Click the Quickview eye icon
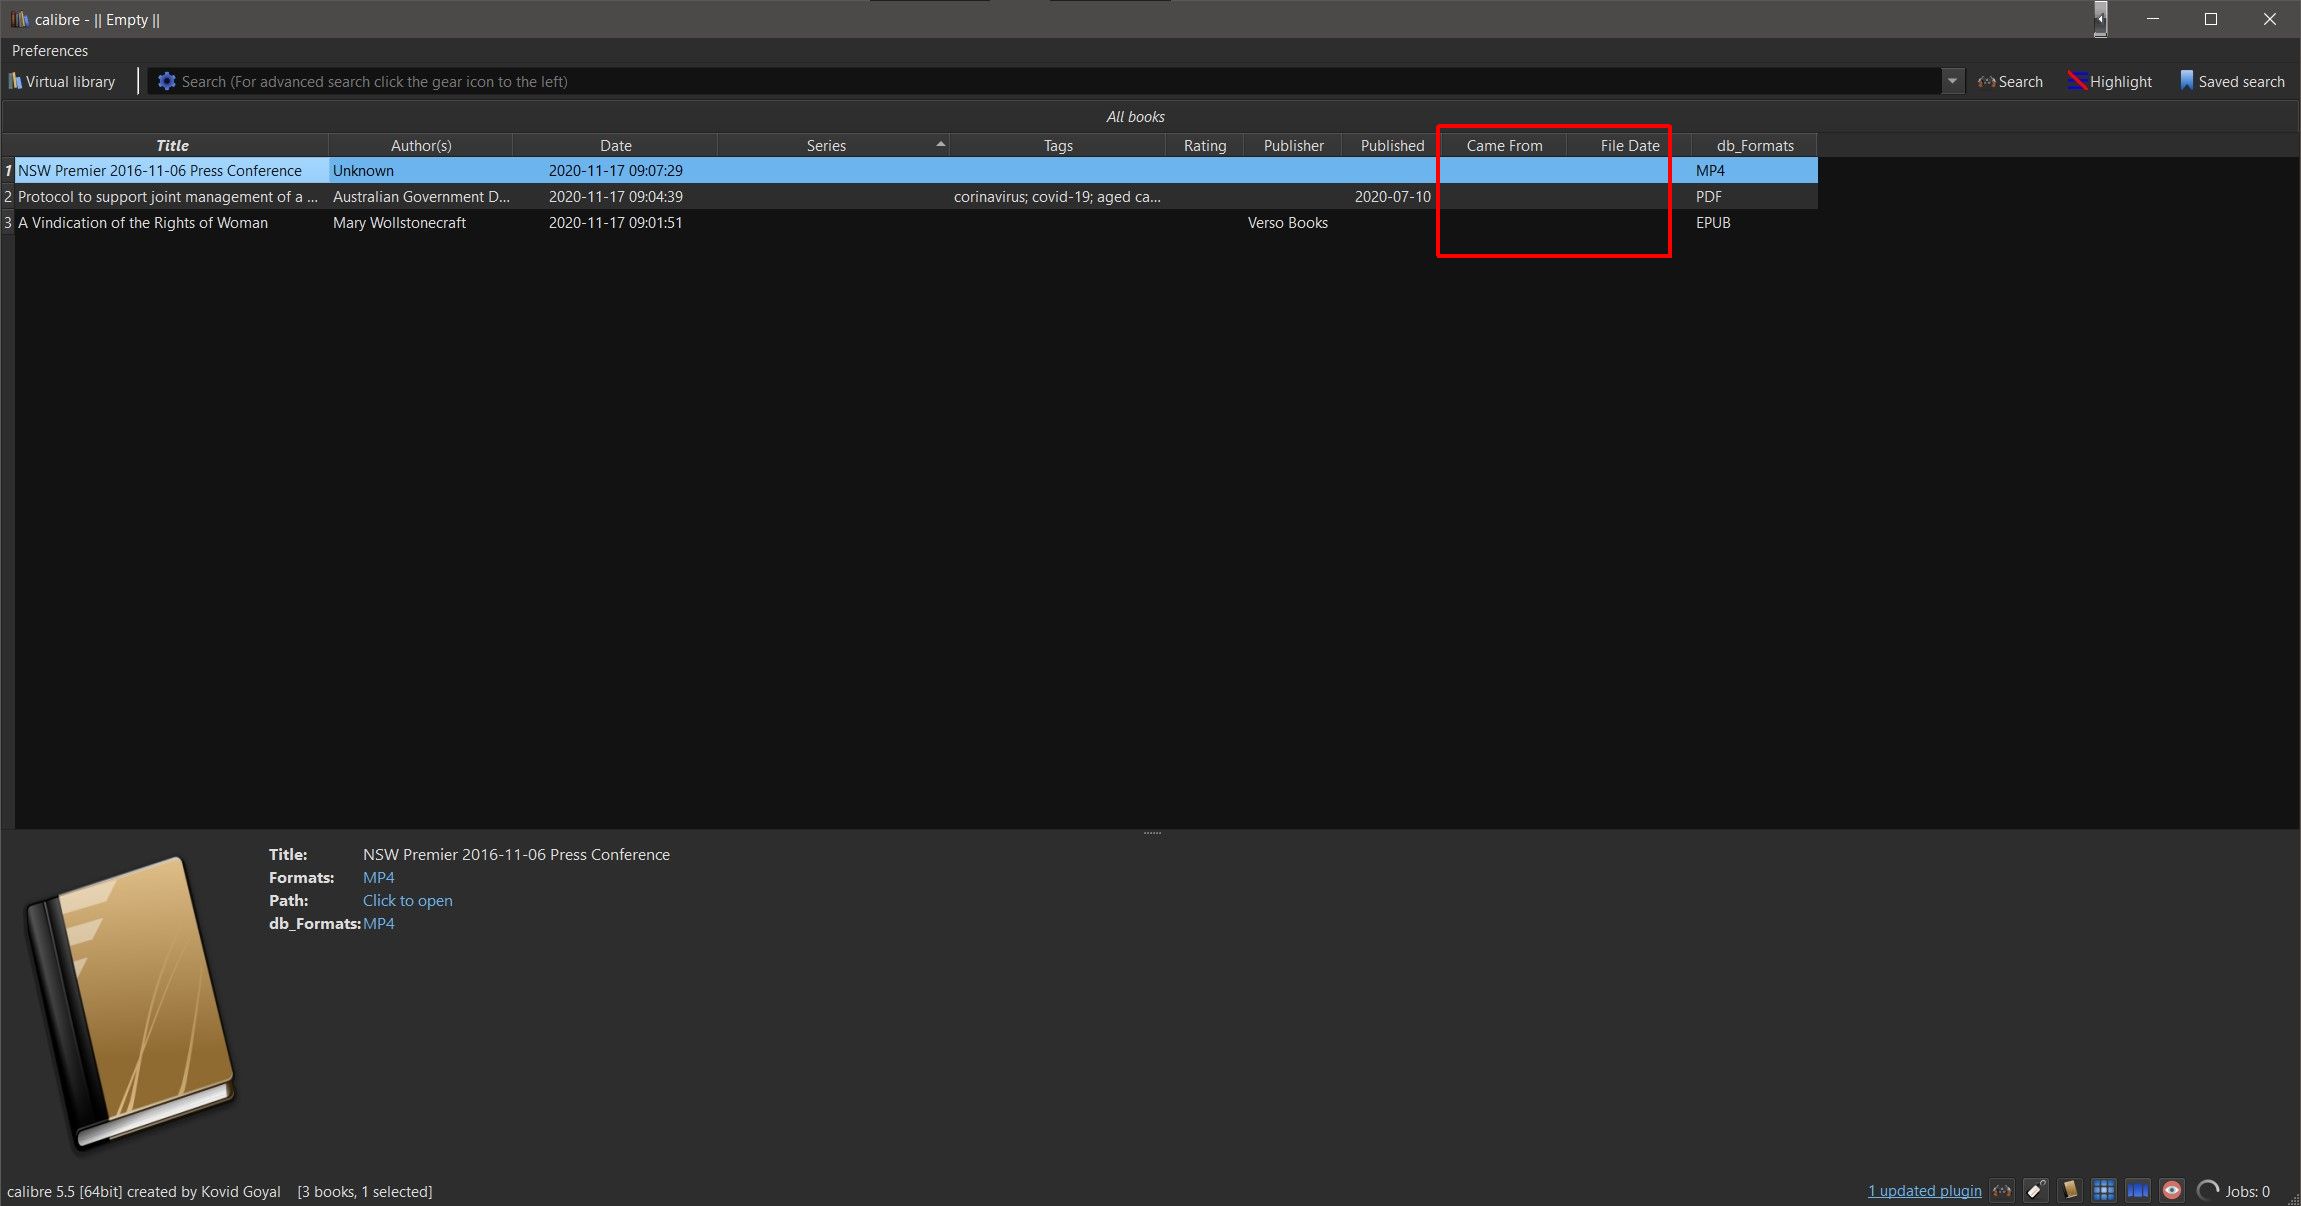The image size is (2301, 1206). [2172, 1191]
